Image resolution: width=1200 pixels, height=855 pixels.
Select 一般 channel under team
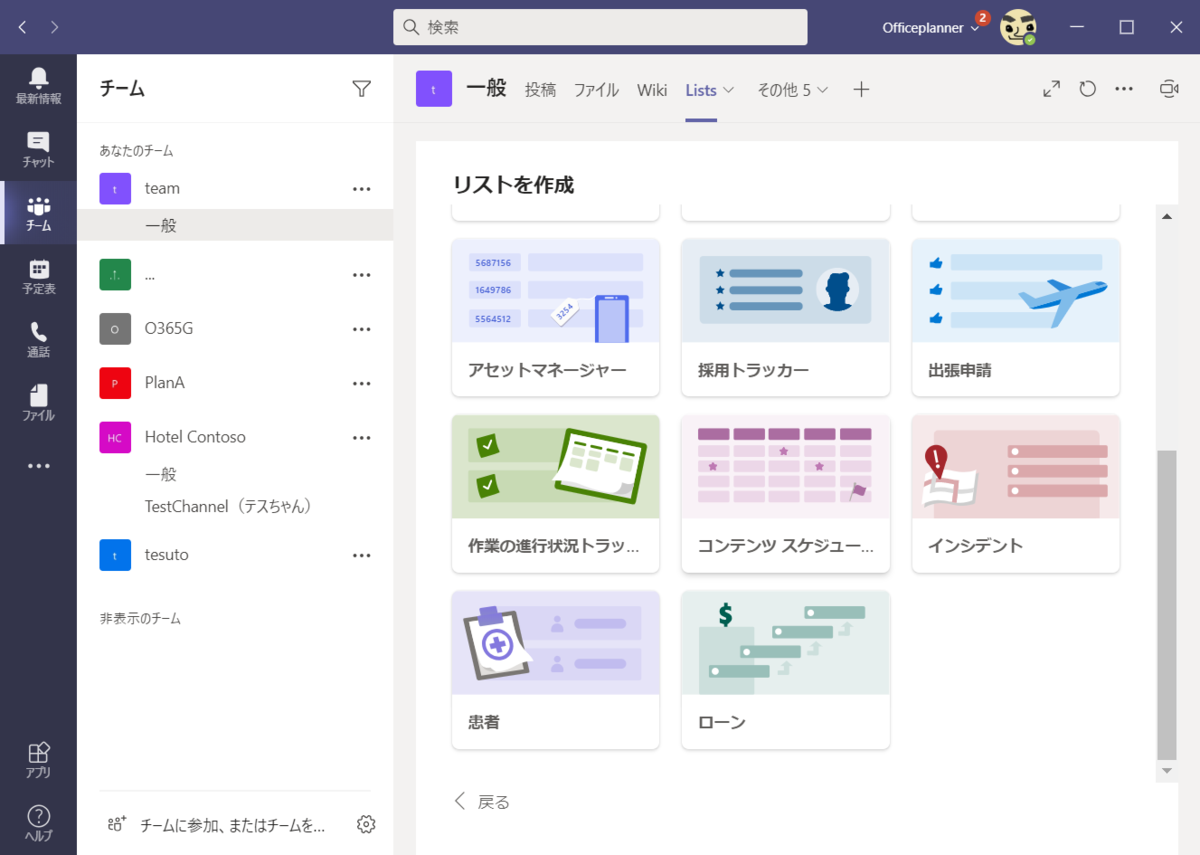235,225
